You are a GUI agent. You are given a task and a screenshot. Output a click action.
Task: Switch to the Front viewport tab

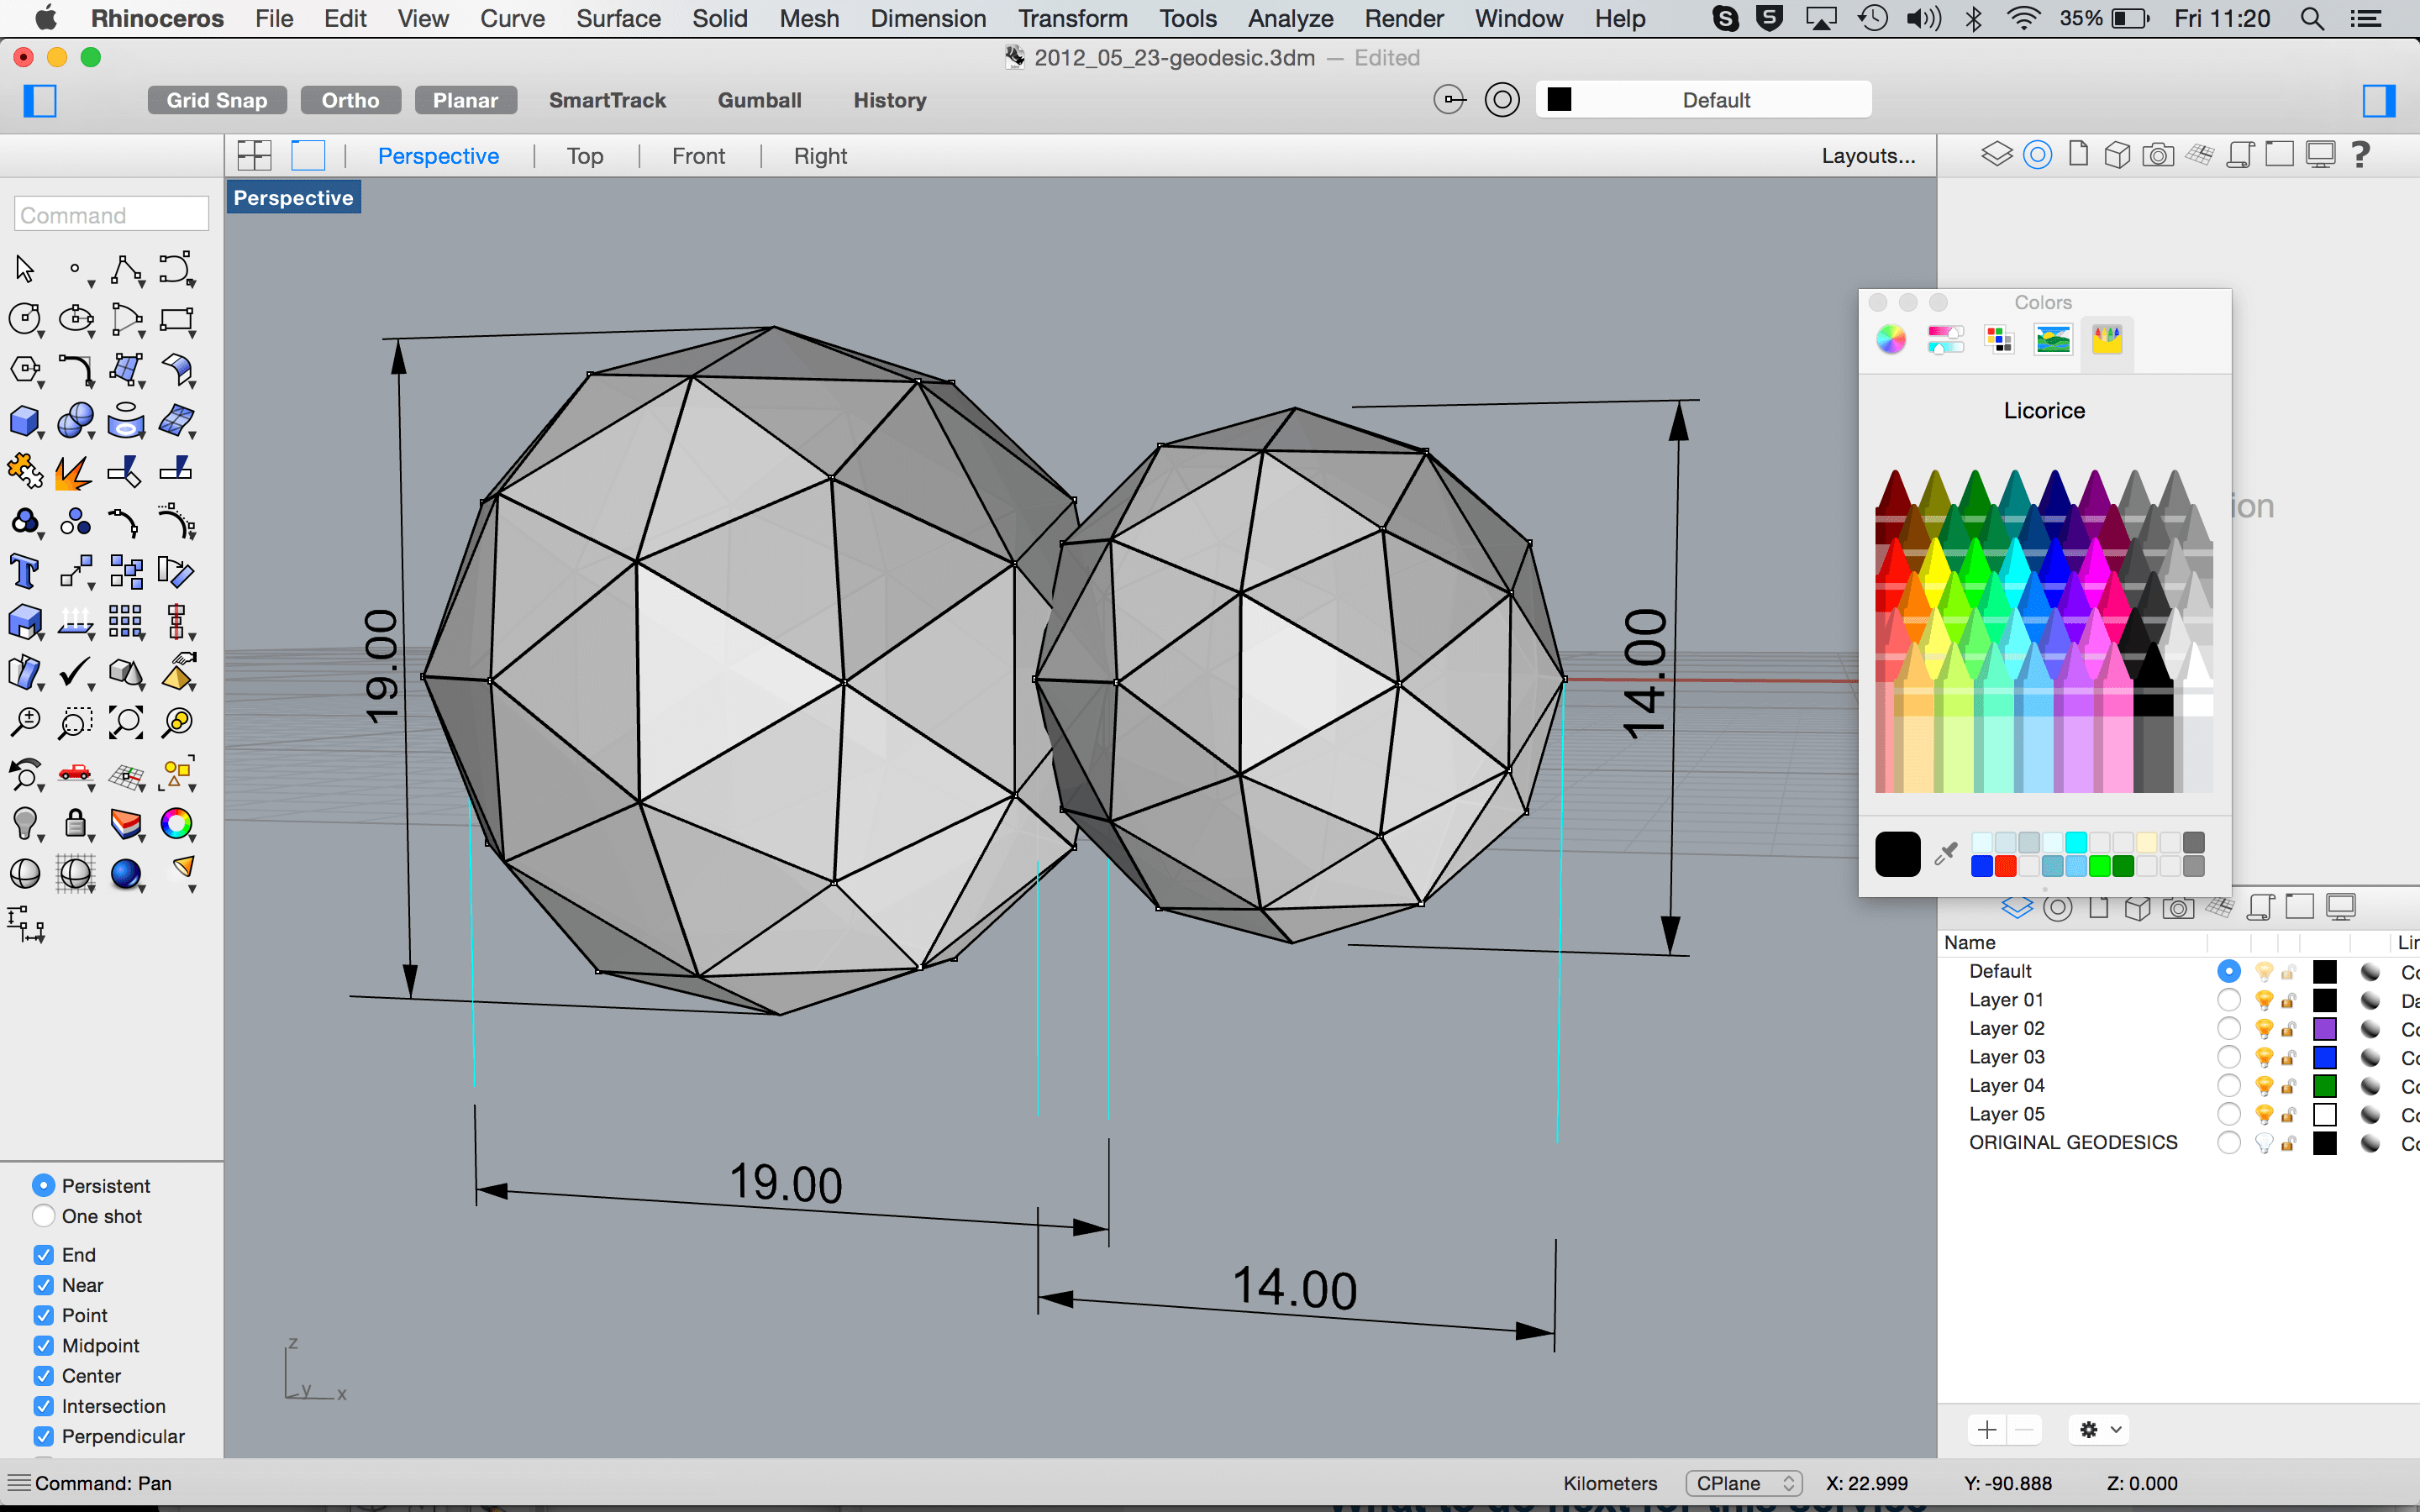(698, 156)
